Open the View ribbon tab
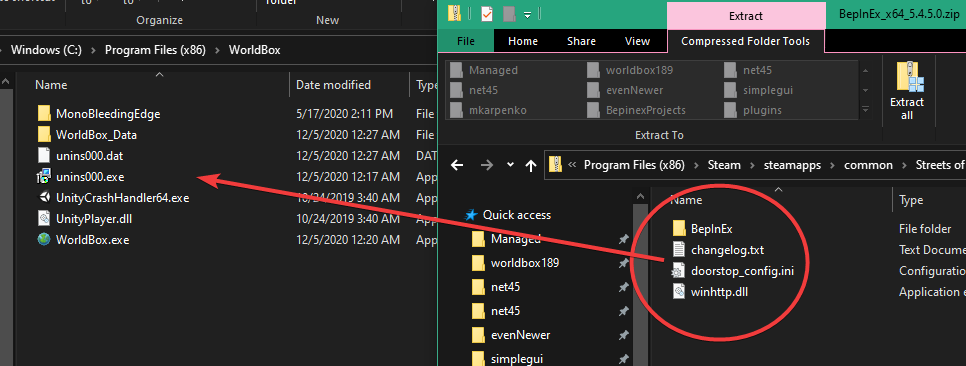966x366 pixels. point(637,41)
